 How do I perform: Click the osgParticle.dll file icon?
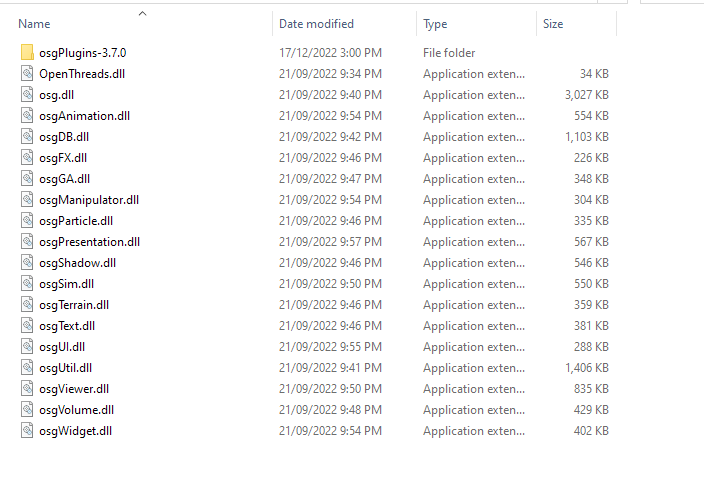(x=27, y=221)
